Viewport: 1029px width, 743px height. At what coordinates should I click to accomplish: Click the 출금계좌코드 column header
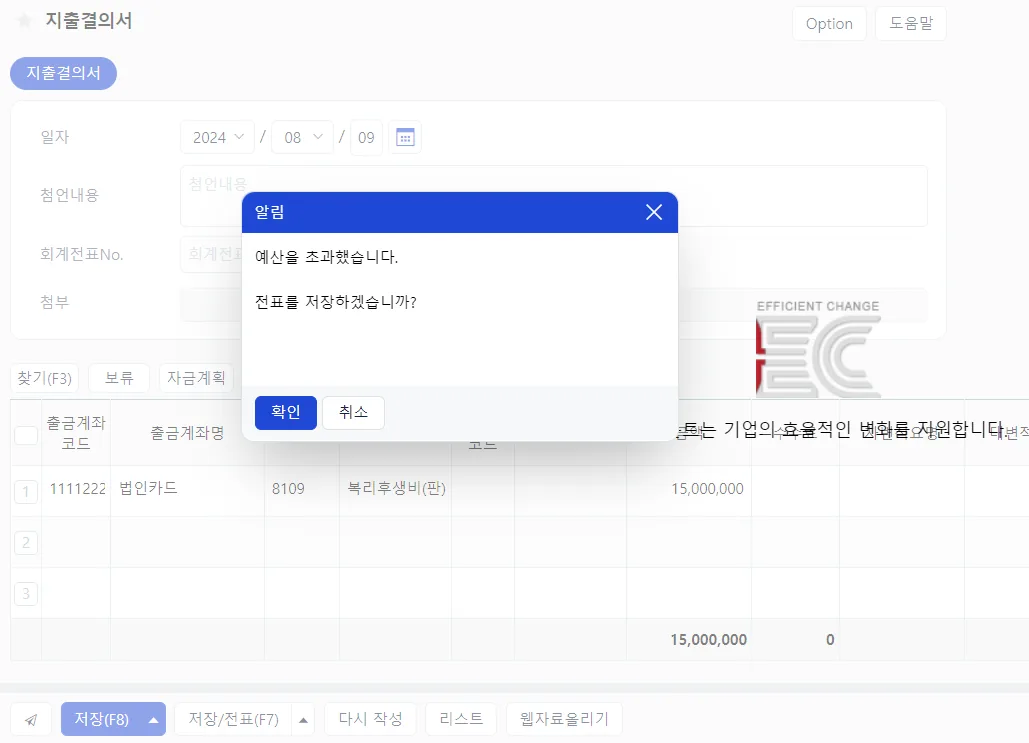coord(76,433)
